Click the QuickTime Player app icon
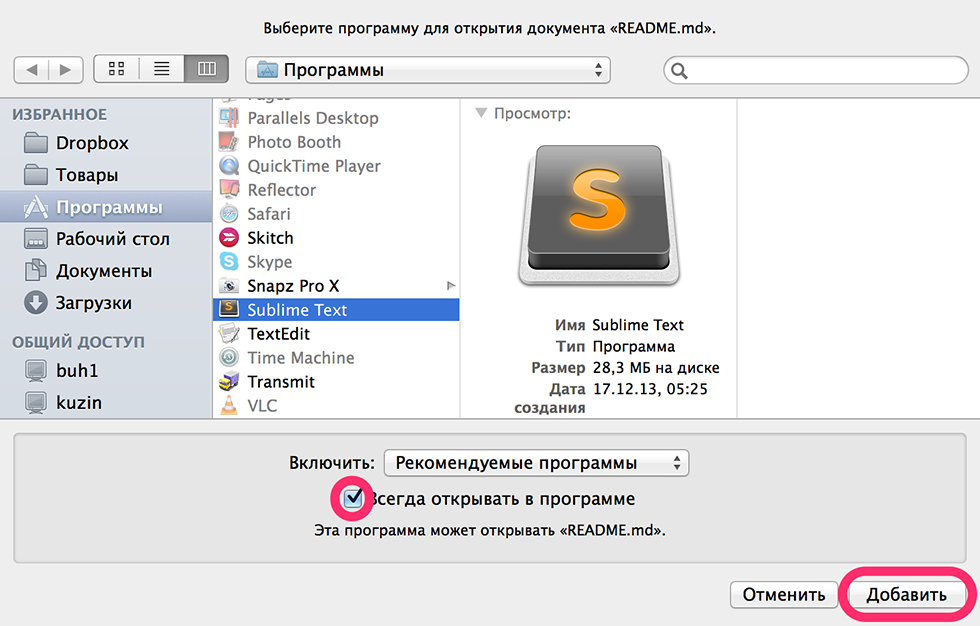This screenshot has width=980, height=626. coord(229,166)
